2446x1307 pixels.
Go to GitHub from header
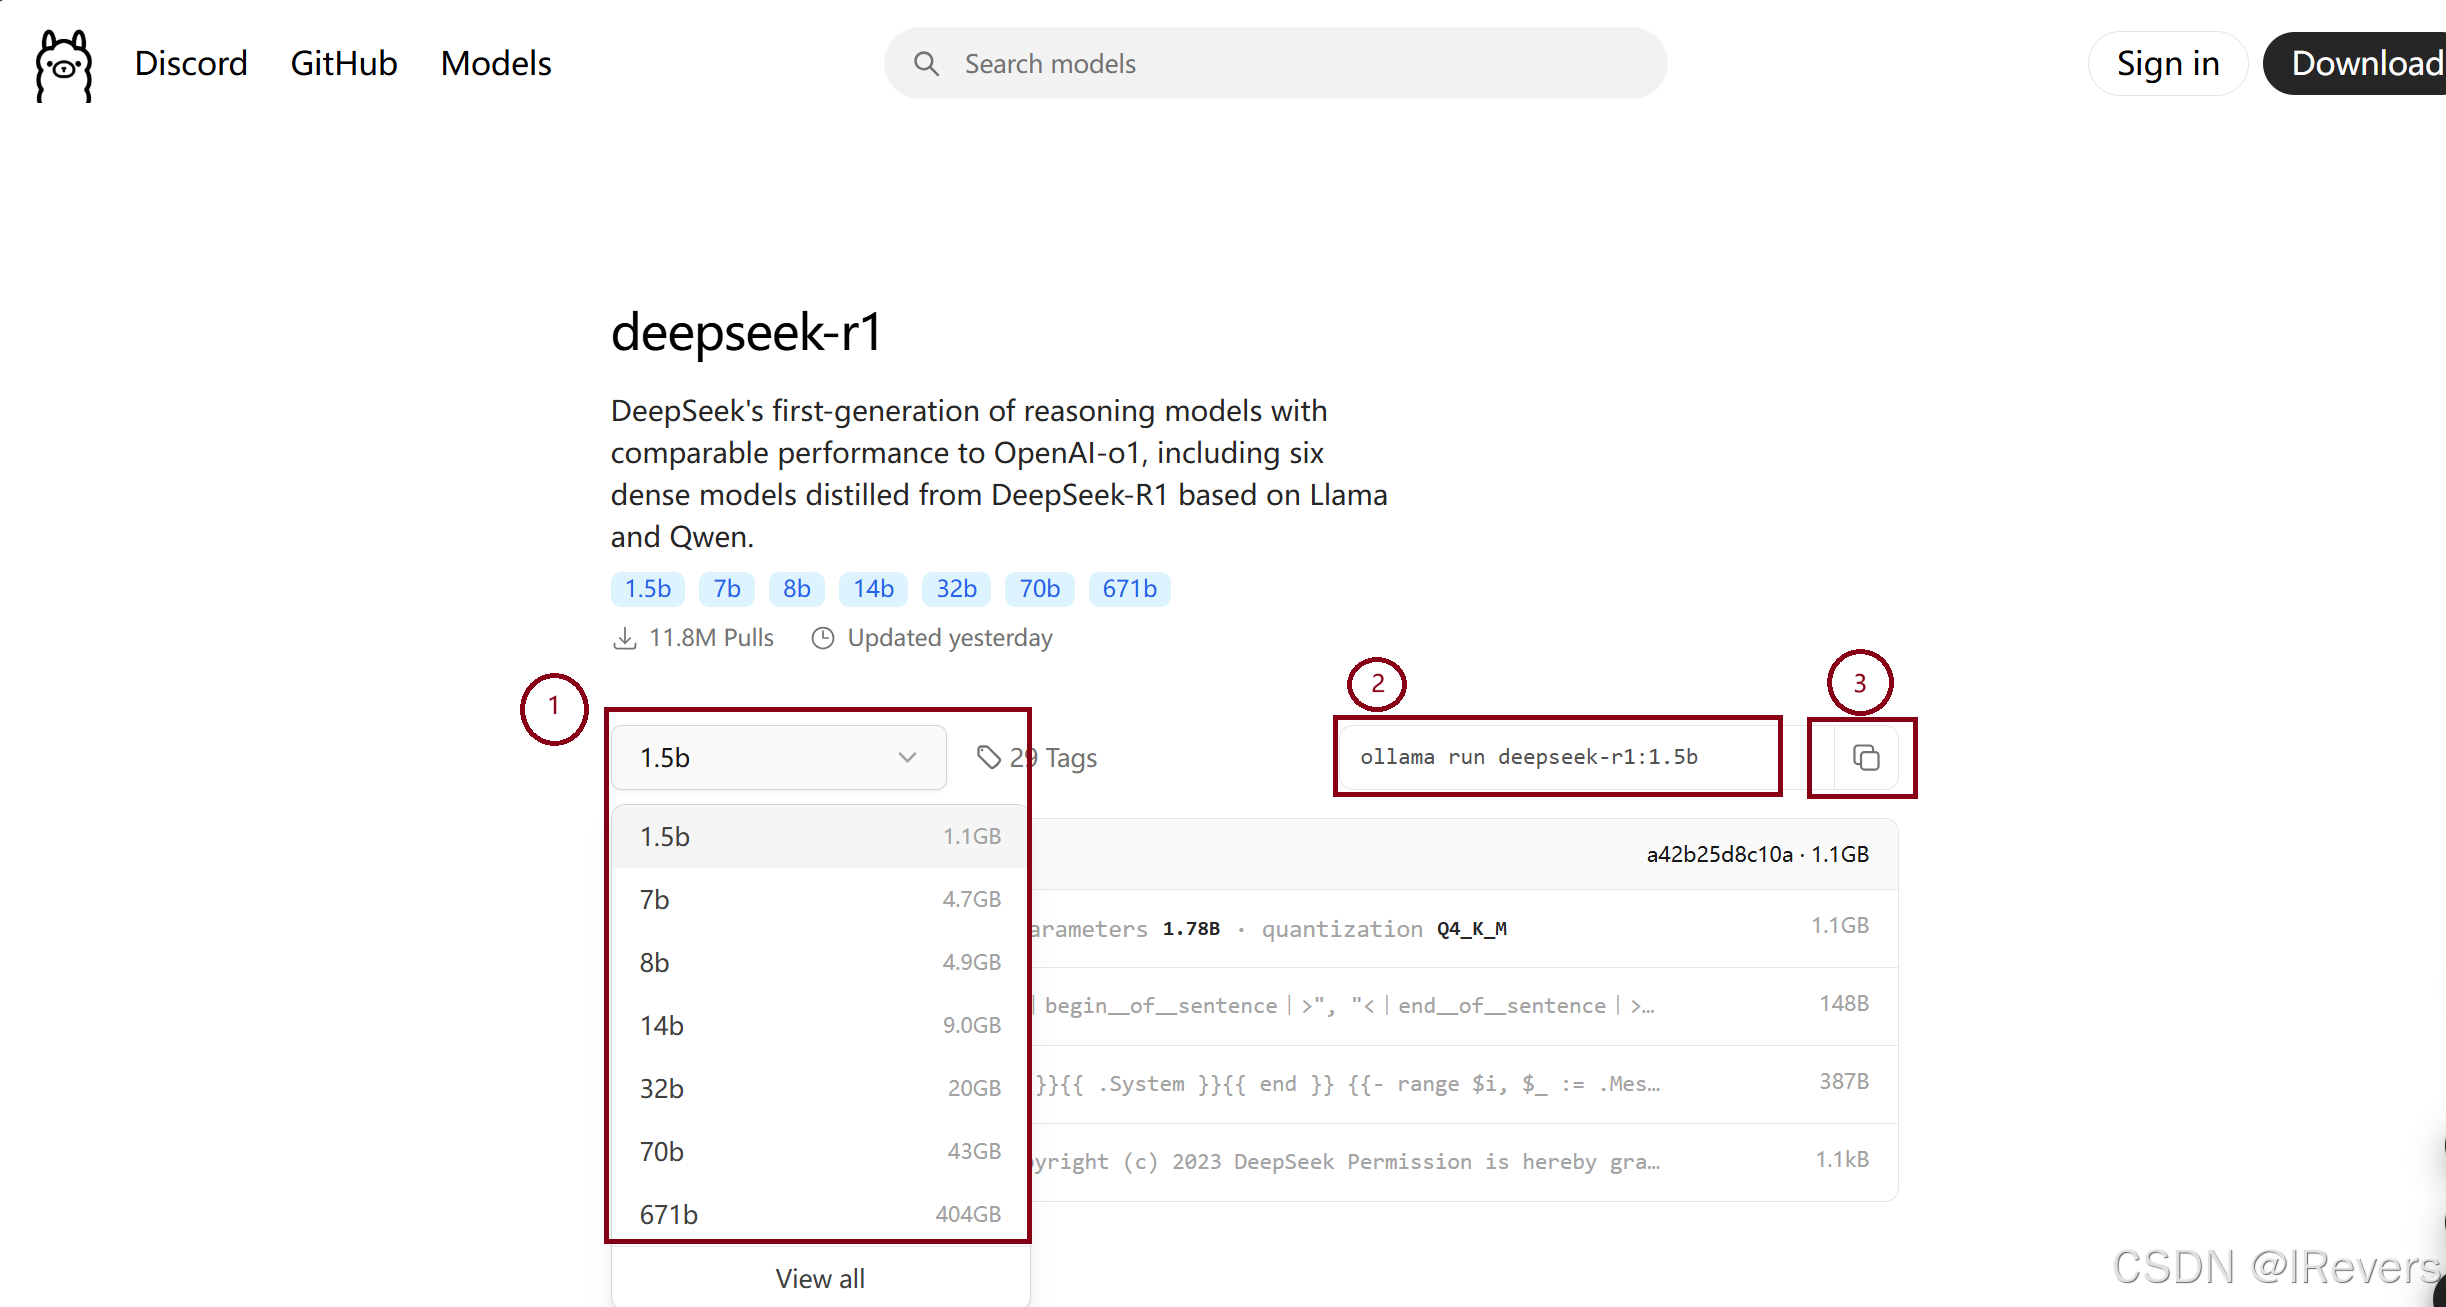coord(344,64)
